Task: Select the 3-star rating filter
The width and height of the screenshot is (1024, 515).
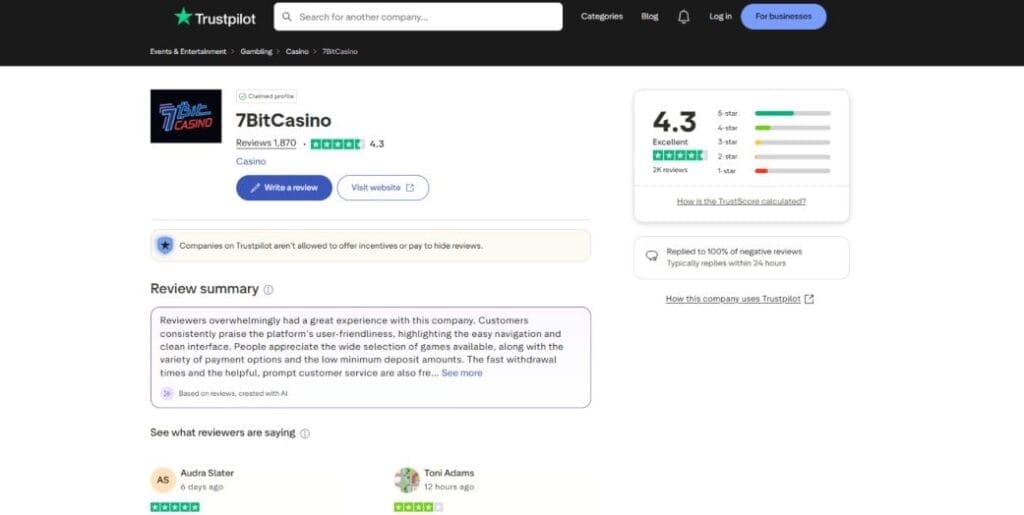Action: [x=774, y=142]
